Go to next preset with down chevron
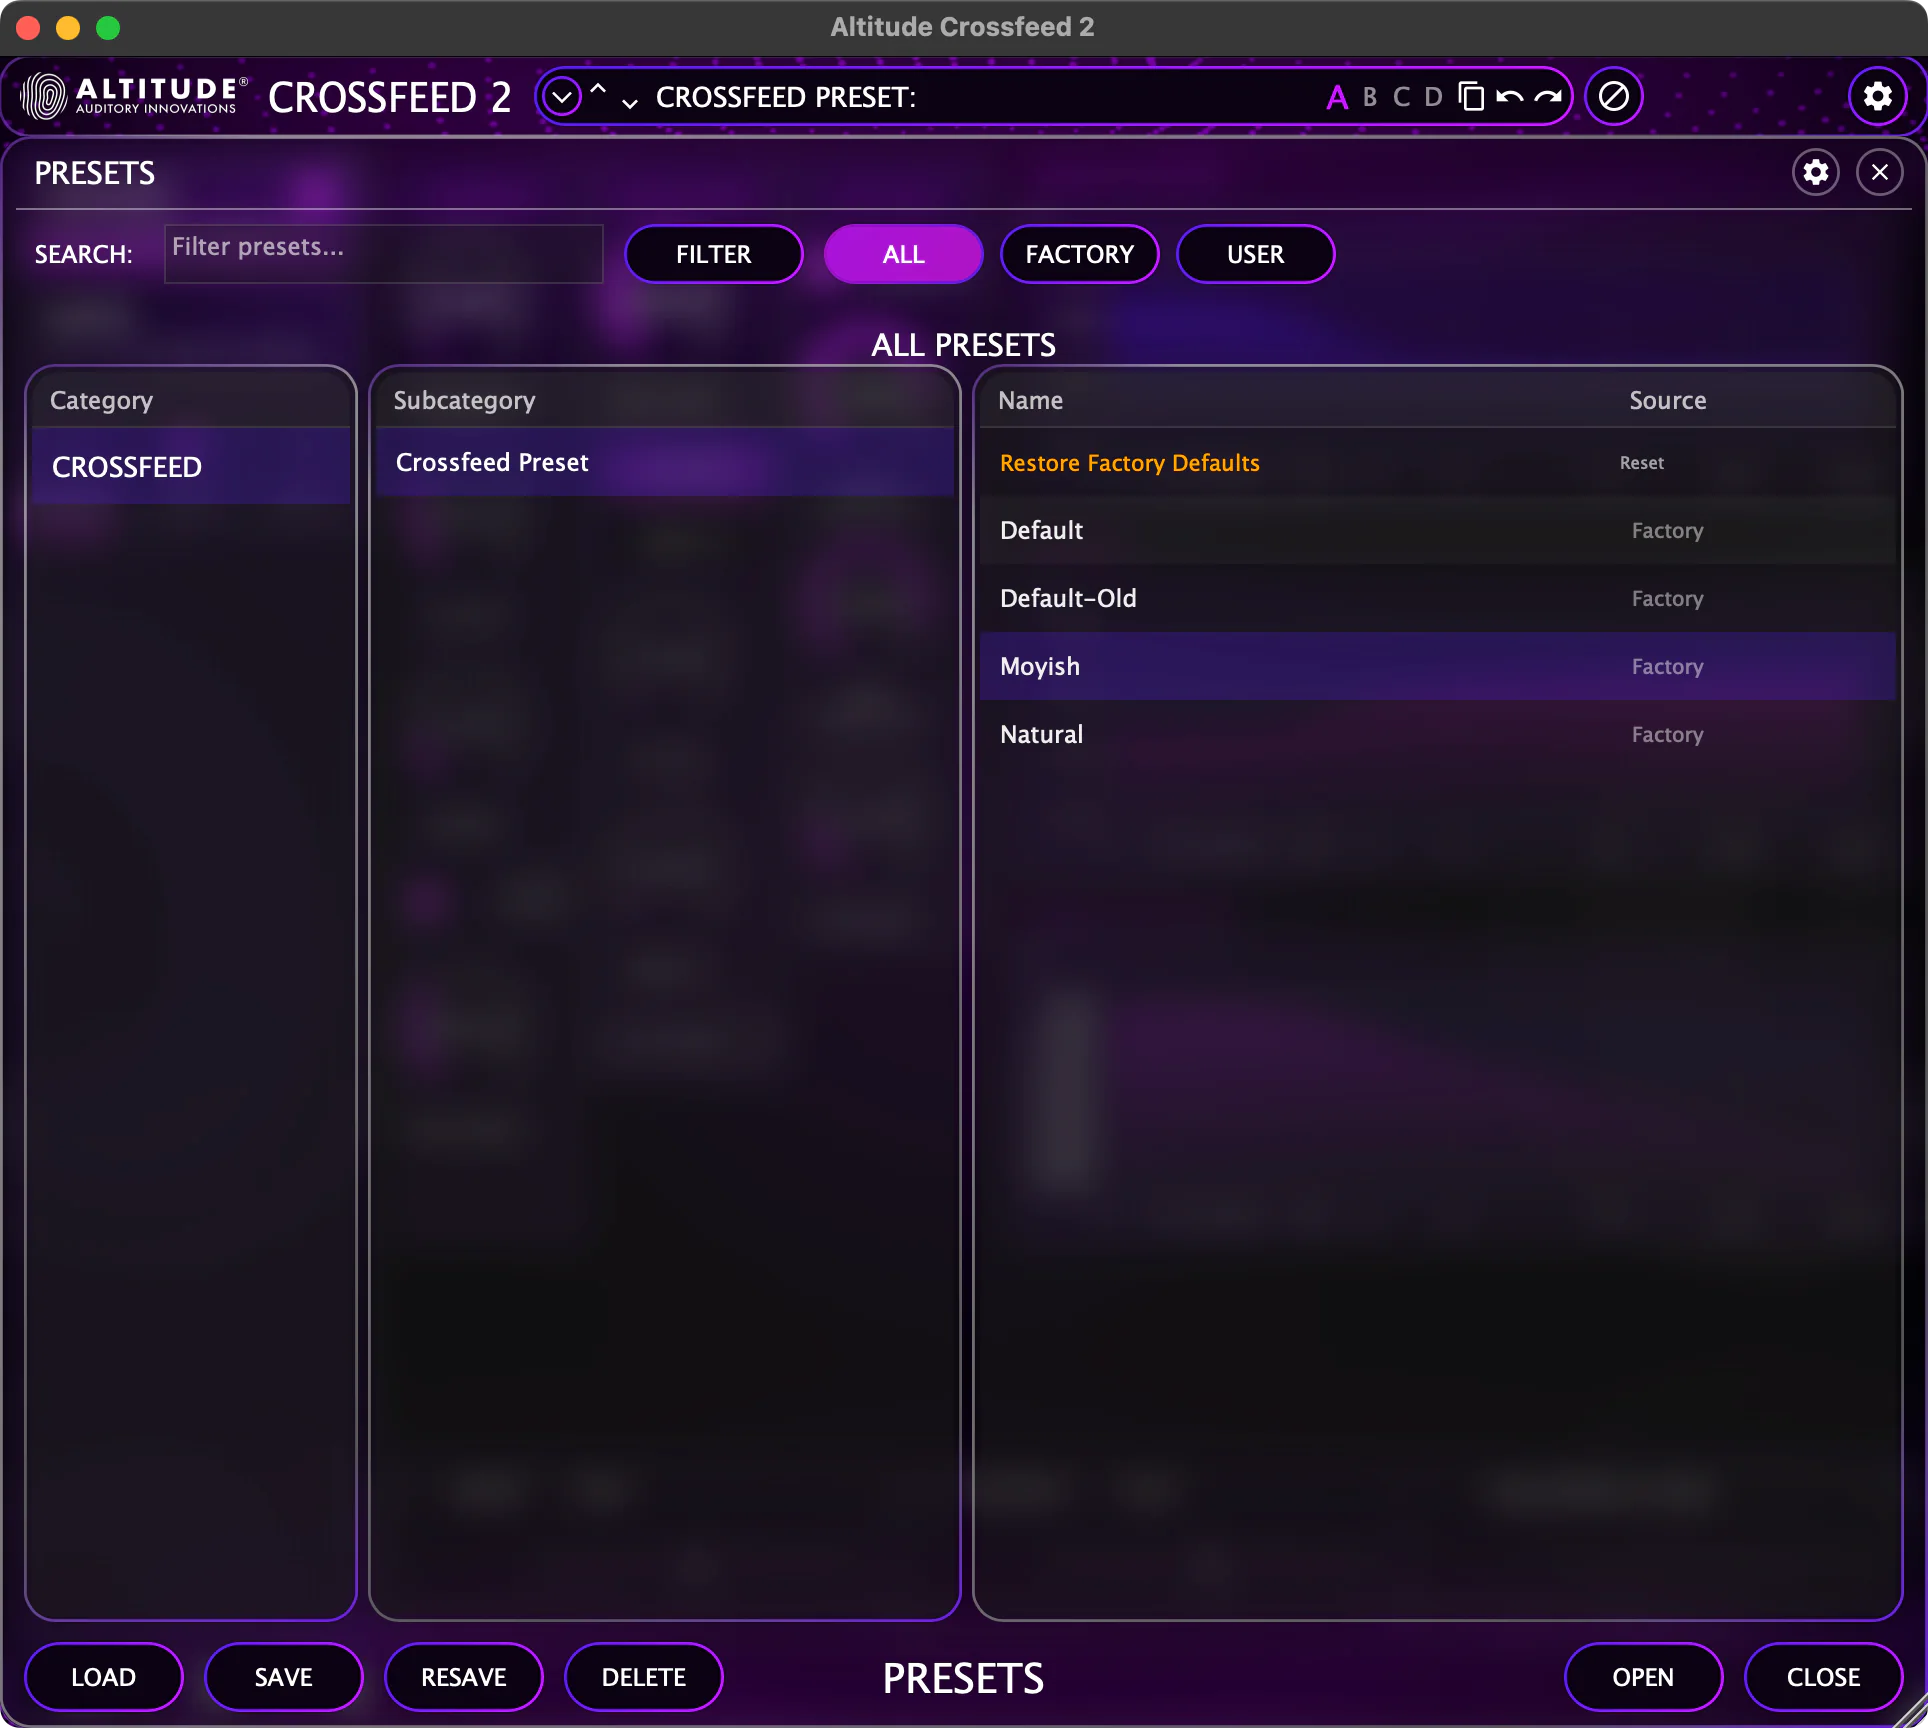This screenshot has width=1928, height=1728. coord(630,103)
